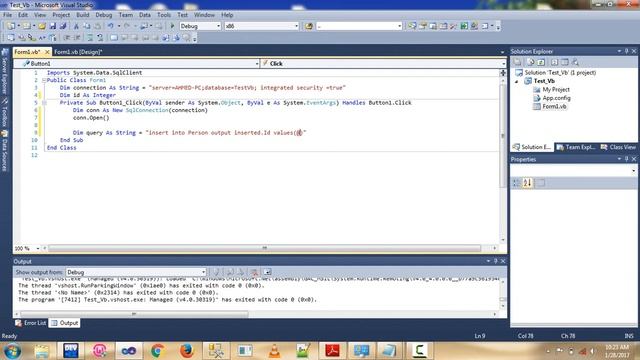The width and height of the screenshot is (640, 360).
Task: Open the Click method name dropdown
Action: (x=383, y=64)
